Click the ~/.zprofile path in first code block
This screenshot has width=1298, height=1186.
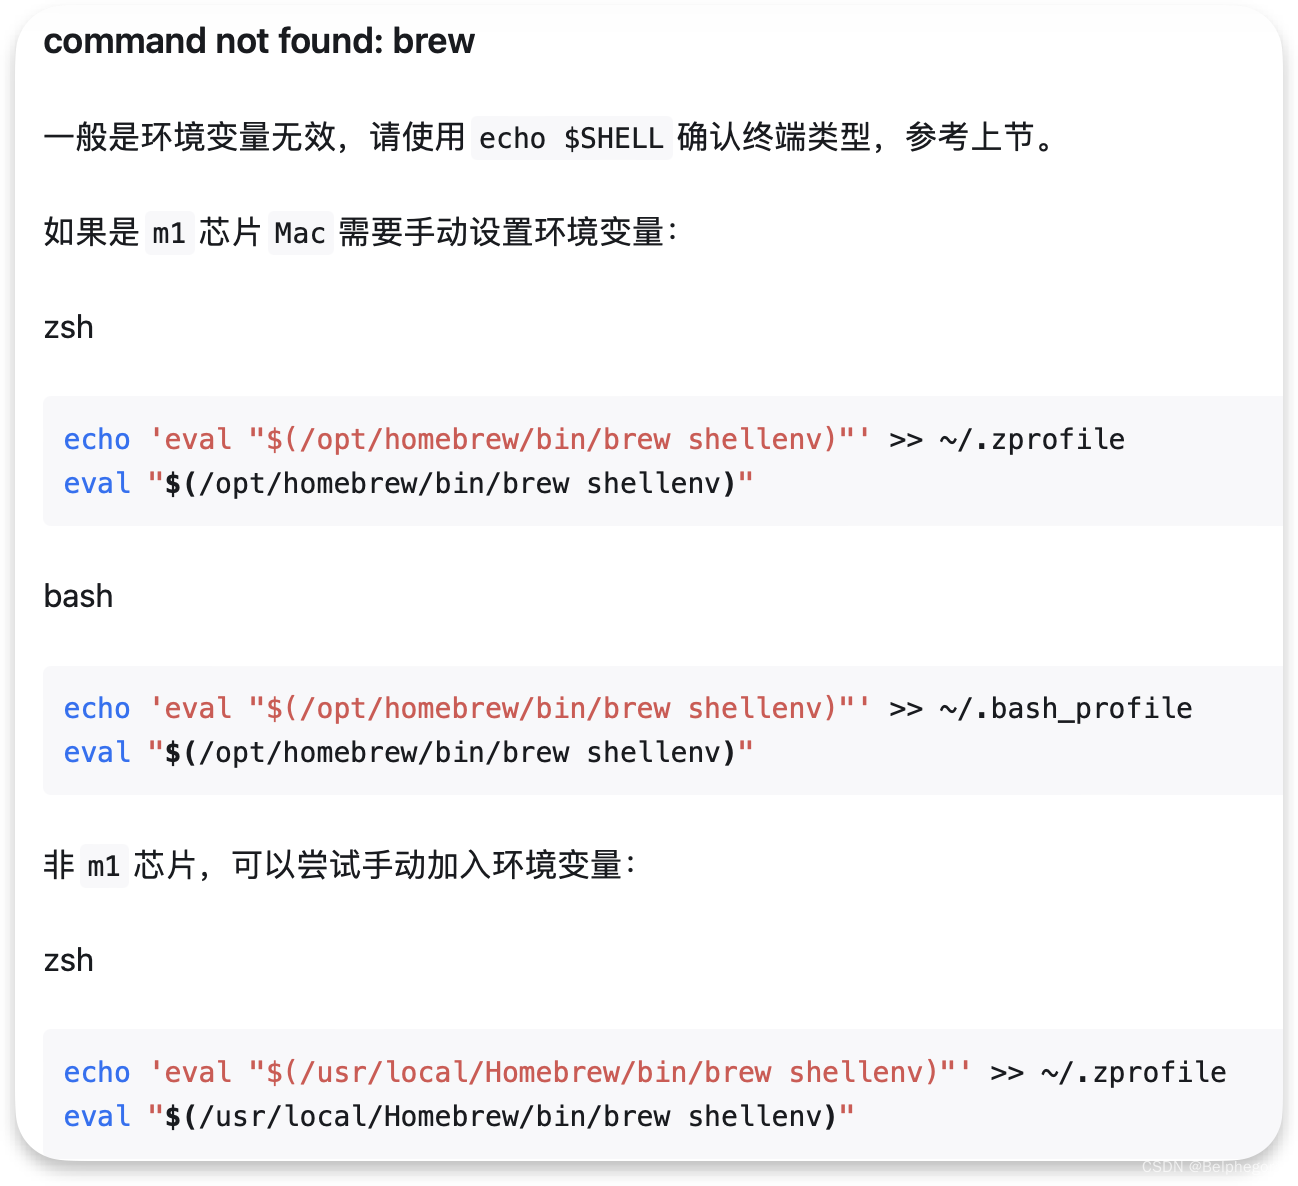click(1032, 439)
